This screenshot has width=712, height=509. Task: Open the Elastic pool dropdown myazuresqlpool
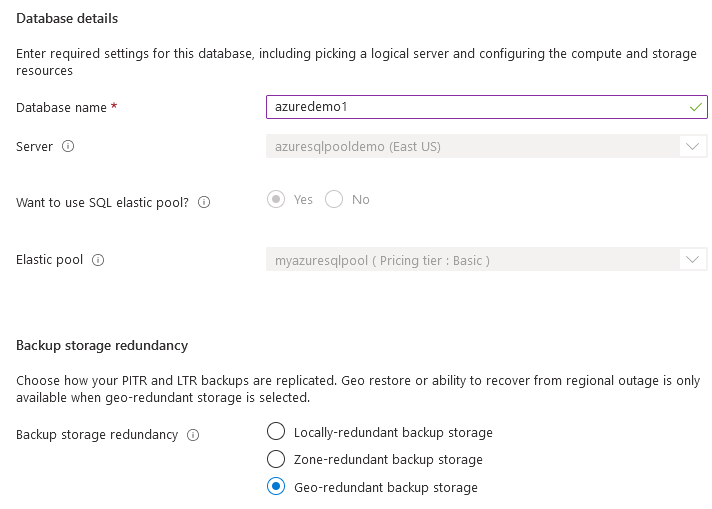486,259
